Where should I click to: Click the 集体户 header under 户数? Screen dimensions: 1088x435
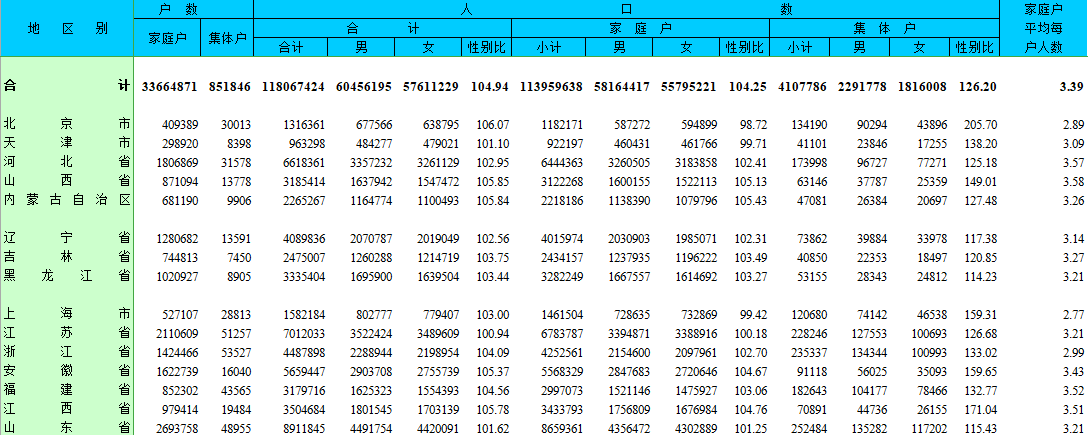point(228,38)
